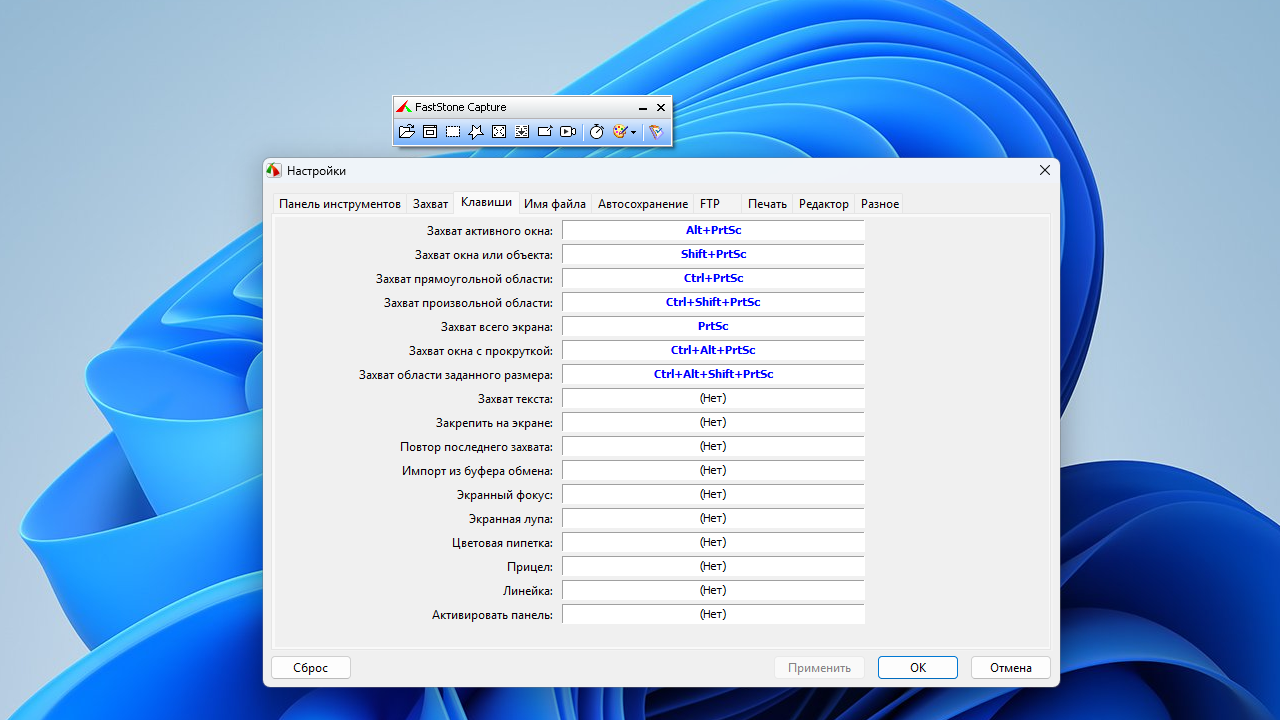Start the scrolling window capture tool

pos(522,131)
